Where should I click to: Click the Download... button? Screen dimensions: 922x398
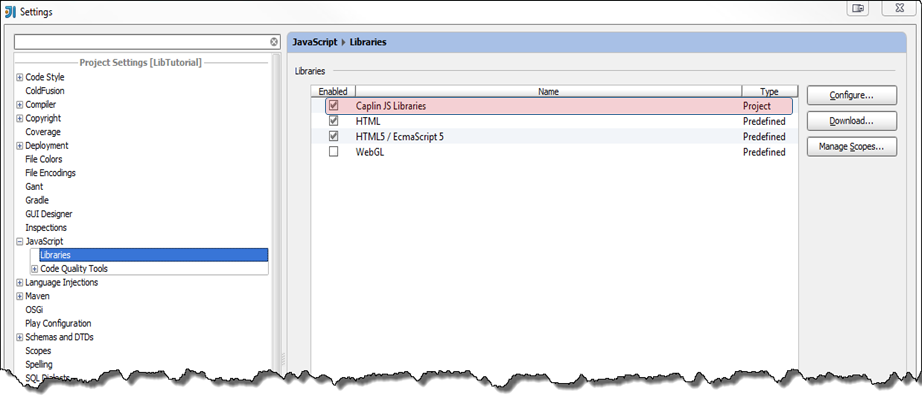(x=851, y=121)
